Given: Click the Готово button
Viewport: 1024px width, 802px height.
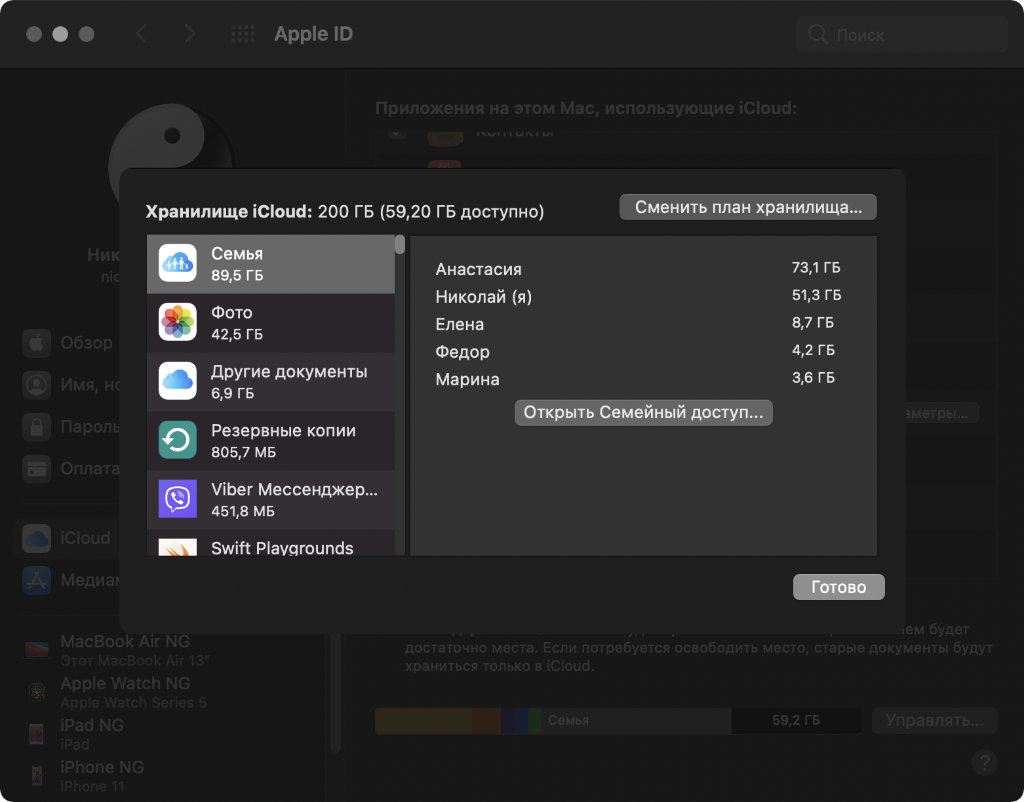Looking at the screenshot, I should 839,586.
